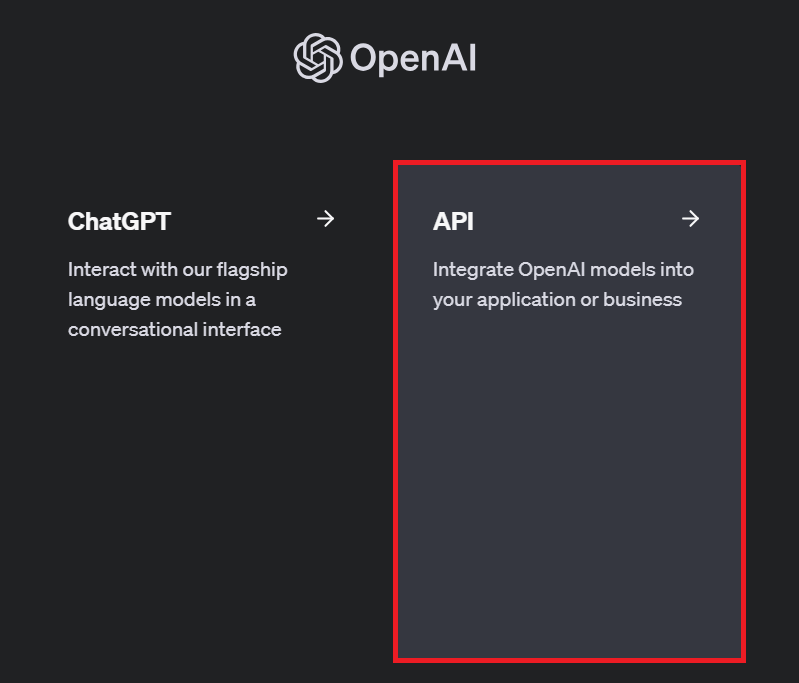Click the OpenAI wordmark text
Image resolution: width=799 pixels, height=683 pixels.
click(x=413, y=59)
